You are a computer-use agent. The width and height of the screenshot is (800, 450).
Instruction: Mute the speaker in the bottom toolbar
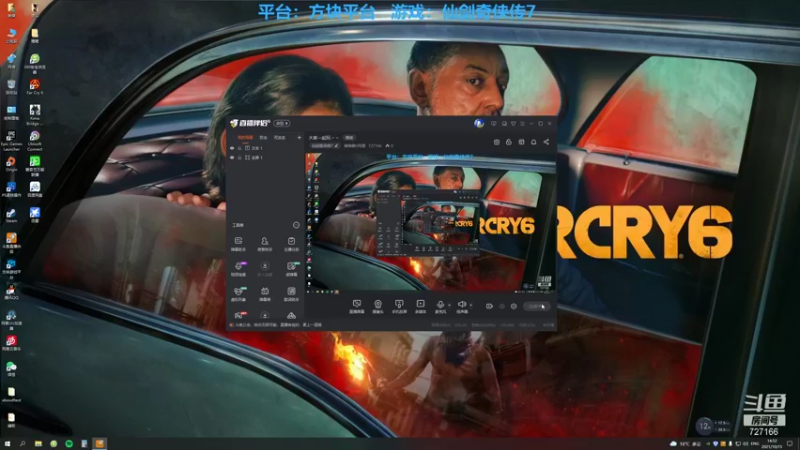tap(462, 306)
